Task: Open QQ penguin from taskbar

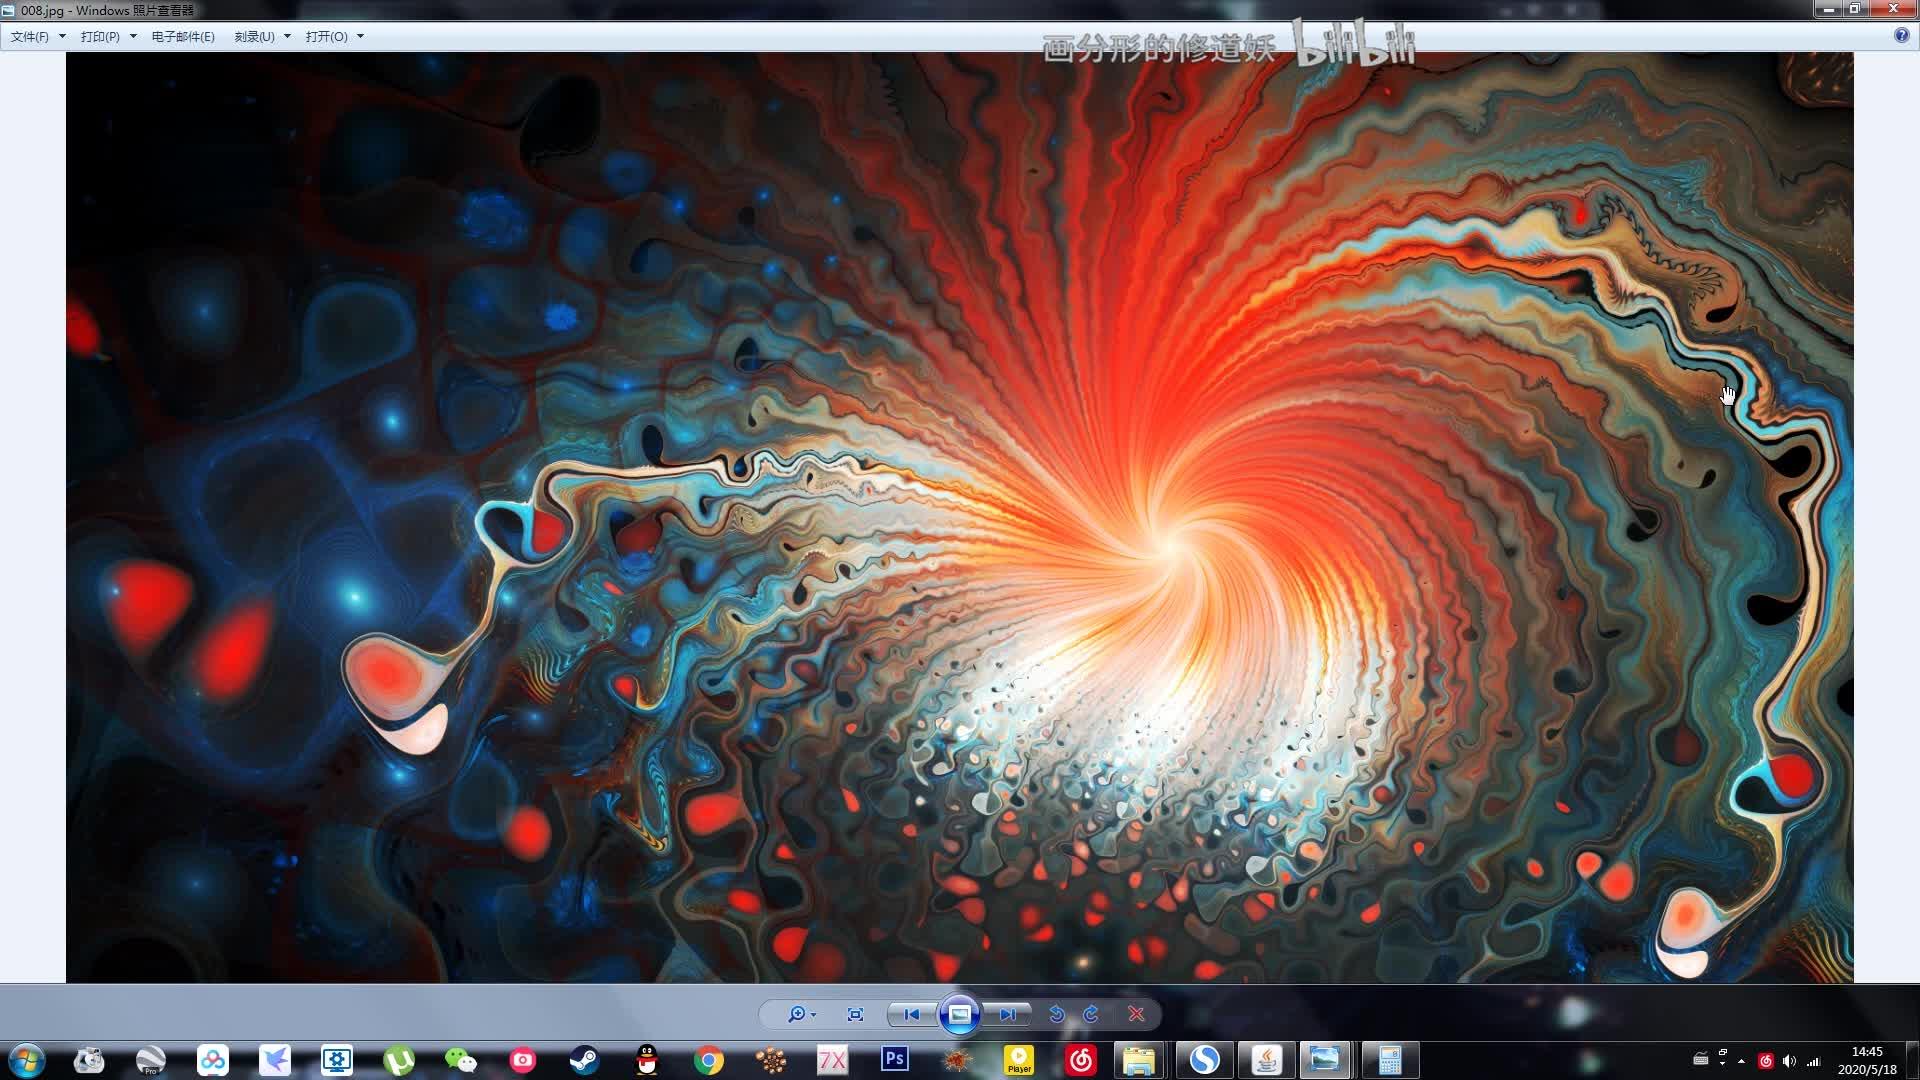Action: point(647,1060)
